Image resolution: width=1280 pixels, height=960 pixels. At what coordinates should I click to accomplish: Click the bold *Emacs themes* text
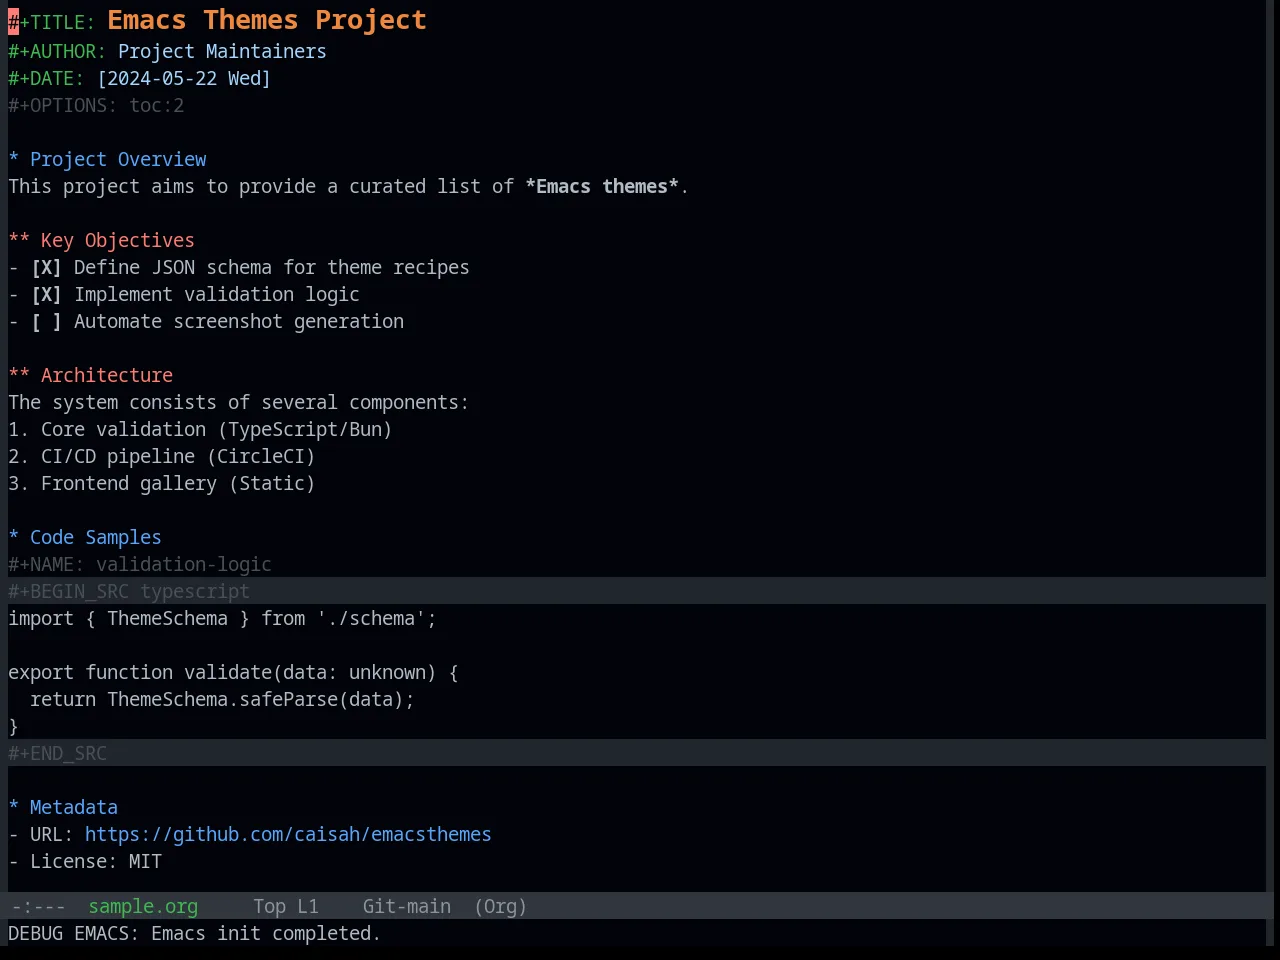coord(602,187)
